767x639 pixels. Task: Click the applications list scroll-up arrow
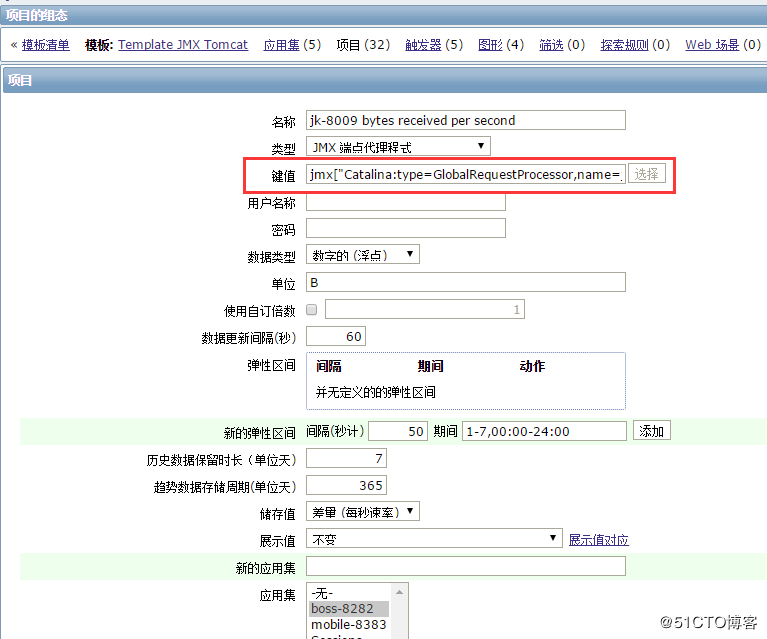(399, 593)
